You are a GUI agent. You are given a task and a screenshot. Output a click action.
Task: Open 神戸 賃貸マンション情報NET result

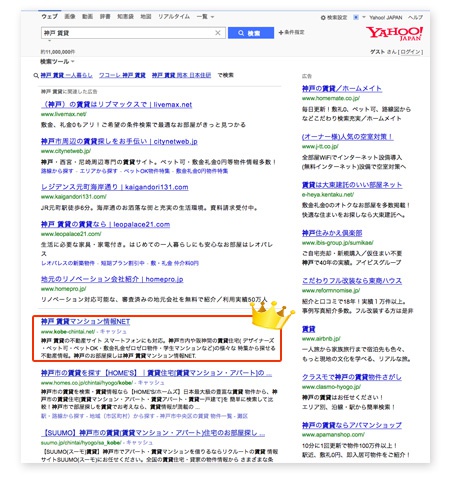[85, 321]
